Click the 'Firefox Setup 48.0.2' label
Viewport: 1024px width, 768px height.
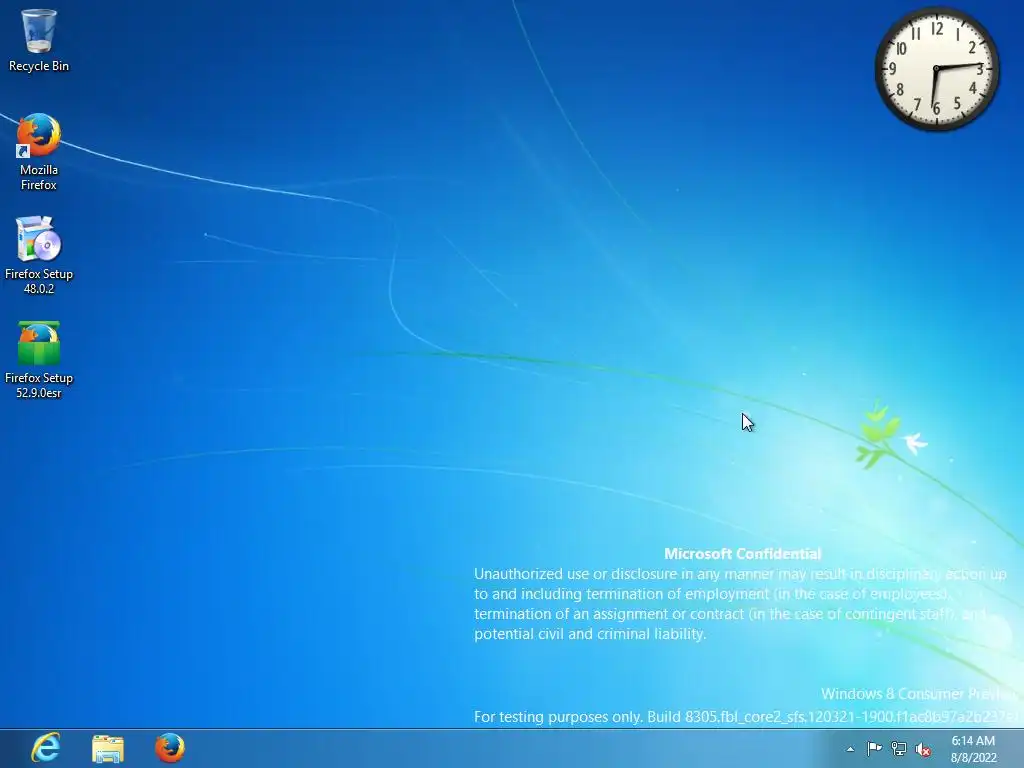39,281
